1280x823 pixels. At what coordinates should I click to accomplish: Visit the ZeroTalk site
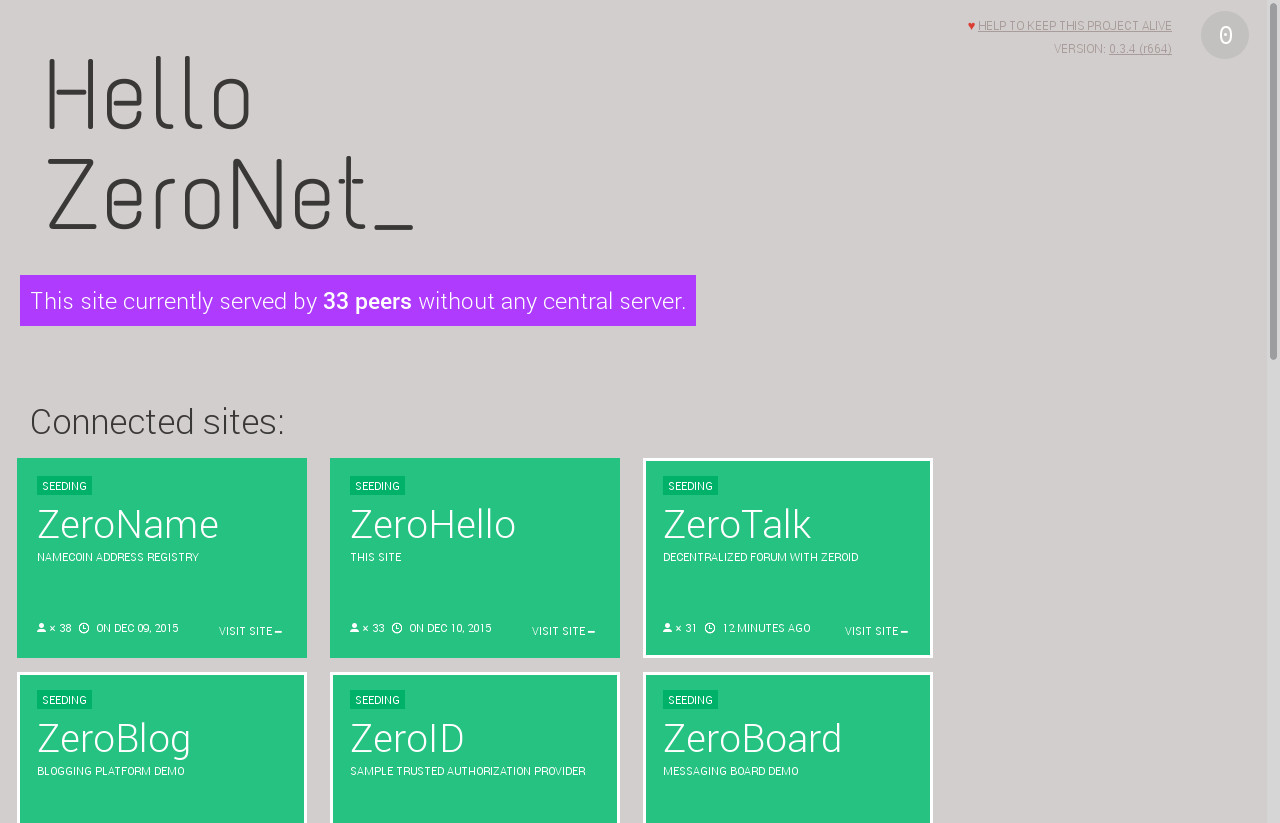coord(876,631)
